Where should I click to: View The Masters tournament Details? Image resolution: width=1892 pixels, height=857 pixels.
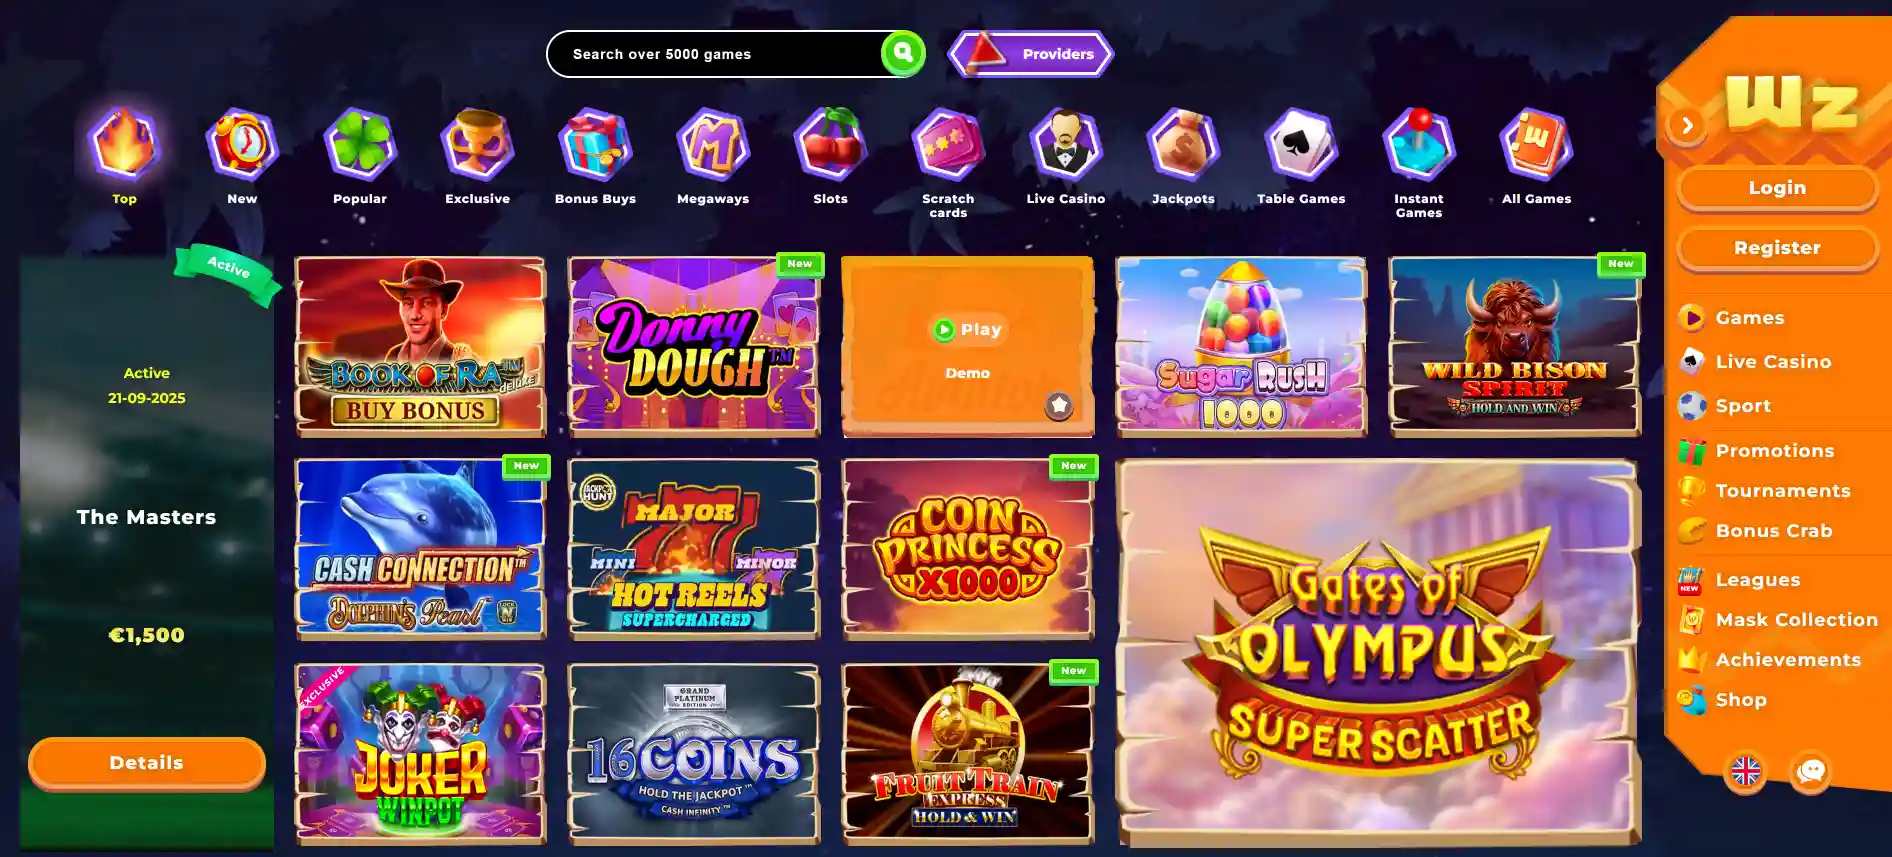(147, 763)
